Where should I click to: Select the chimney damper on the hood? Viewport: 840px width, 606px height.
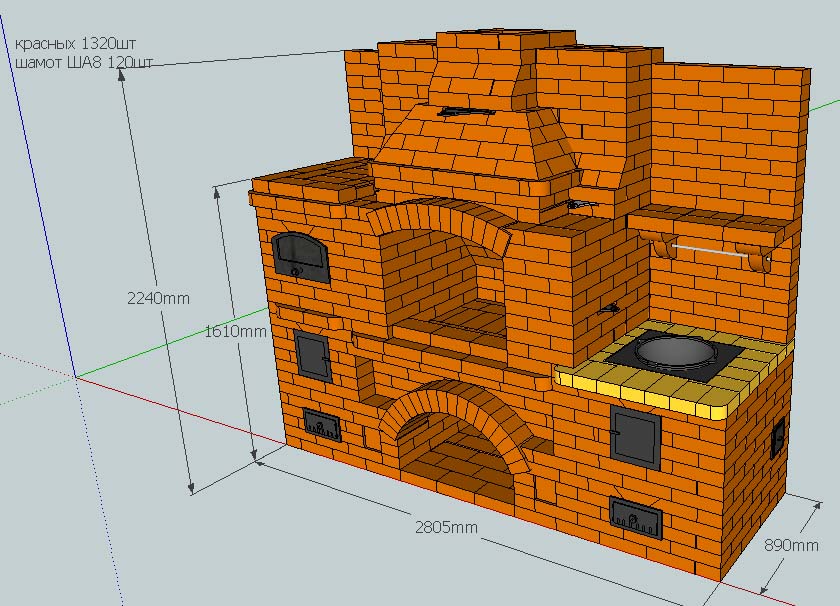(x=463, y=110)
